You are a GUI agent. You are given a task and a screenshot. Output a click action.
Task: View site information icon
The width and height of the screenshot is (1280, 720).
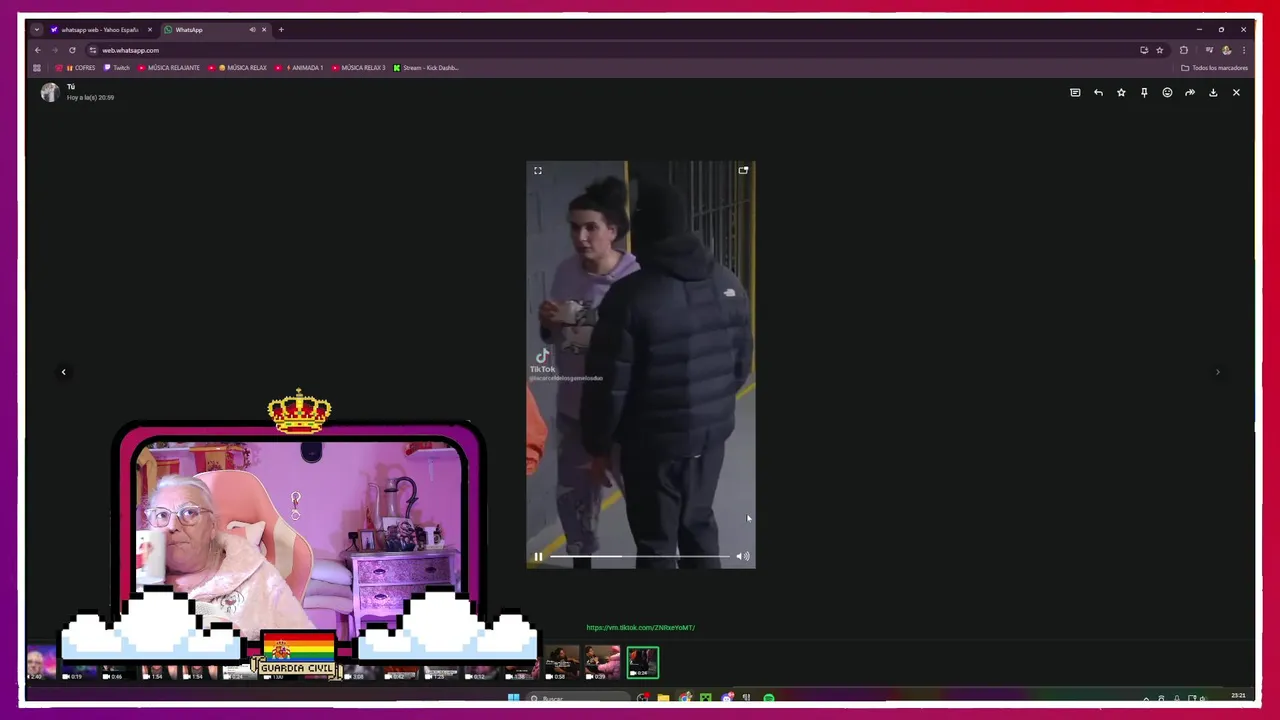pos(93,50)
